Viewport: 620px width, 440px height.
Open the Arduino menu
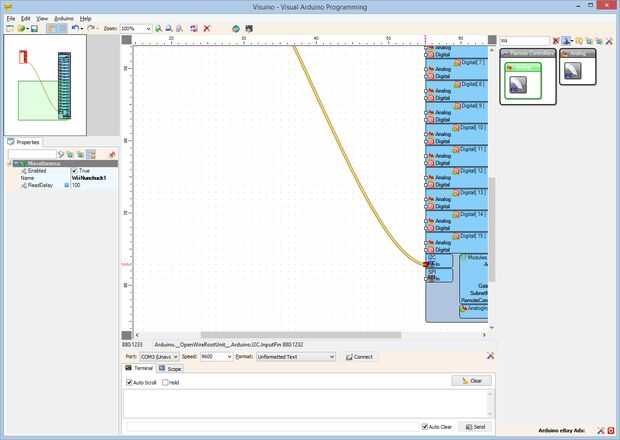click(64, 19)
